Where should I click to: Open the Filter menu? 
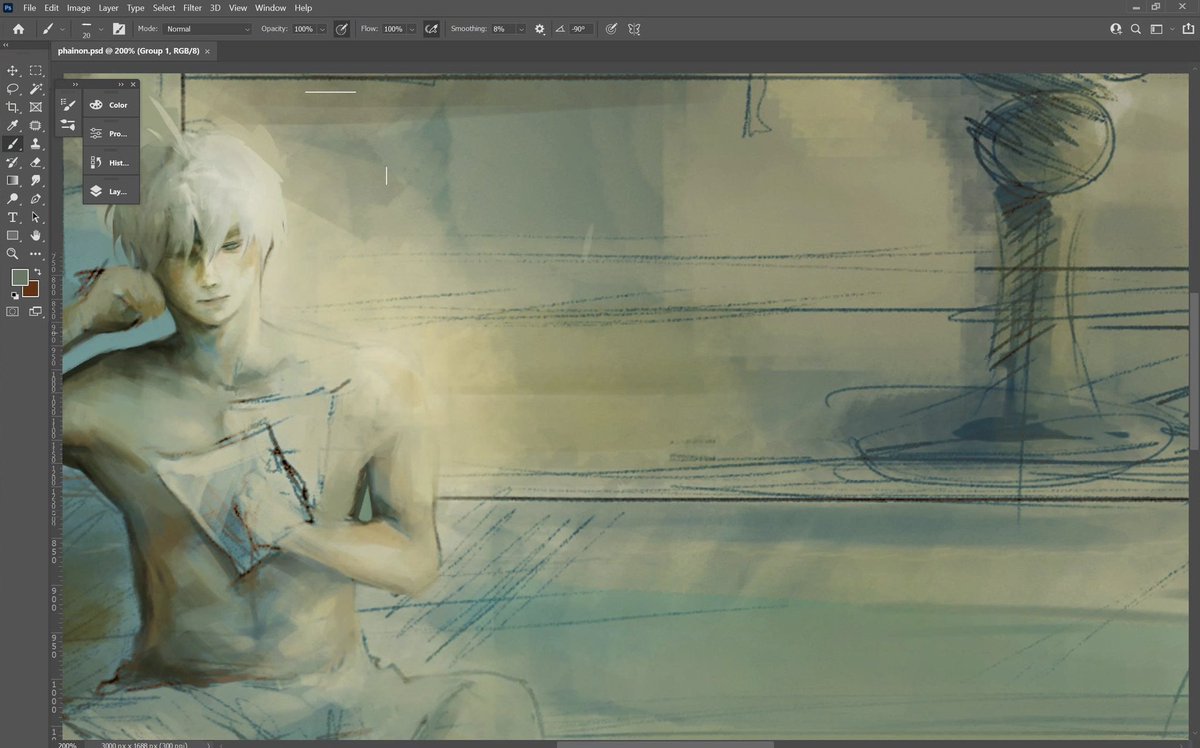point(192,7)
